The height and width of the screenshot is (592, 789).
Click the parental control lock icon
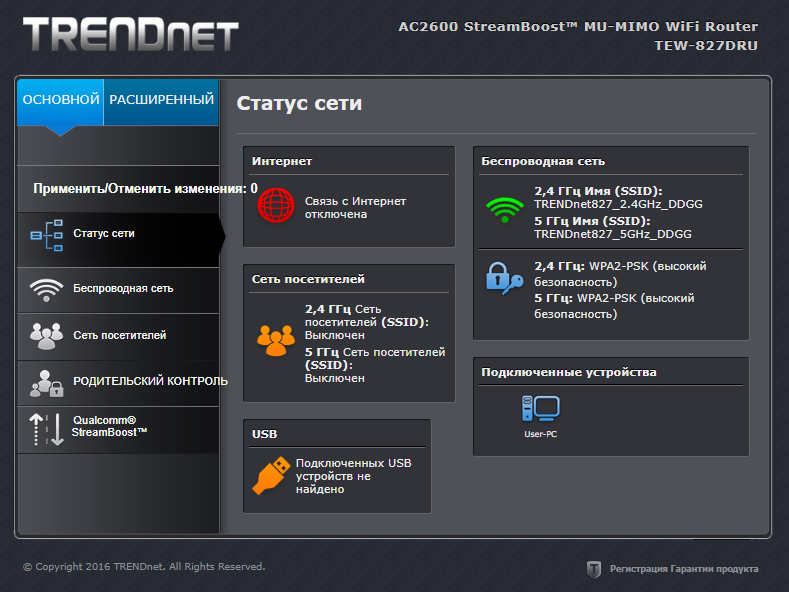46,384
